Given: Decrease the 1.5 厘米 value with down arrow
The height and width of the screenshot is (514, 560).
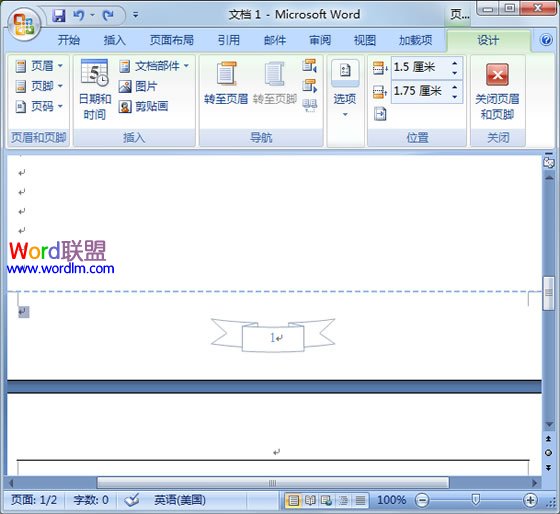Looking at the screenshot, I should coord(455,73).
